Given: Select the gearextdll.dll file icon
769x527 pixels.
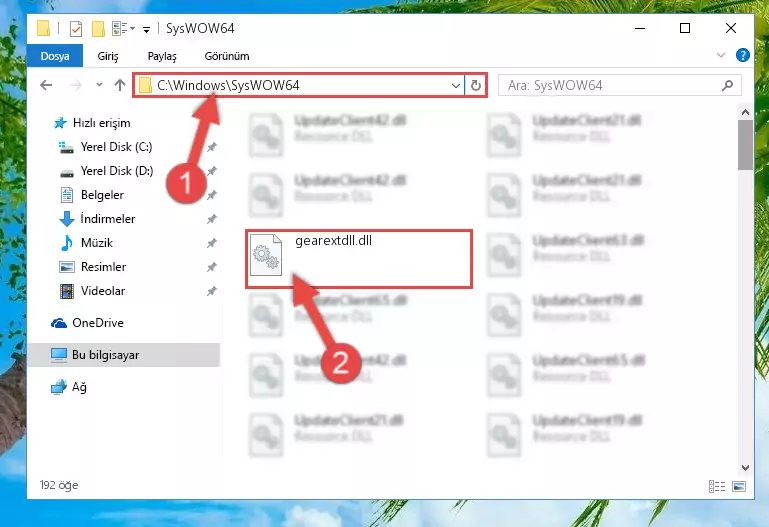Looking at the screenshot, I should coord(266,255).
